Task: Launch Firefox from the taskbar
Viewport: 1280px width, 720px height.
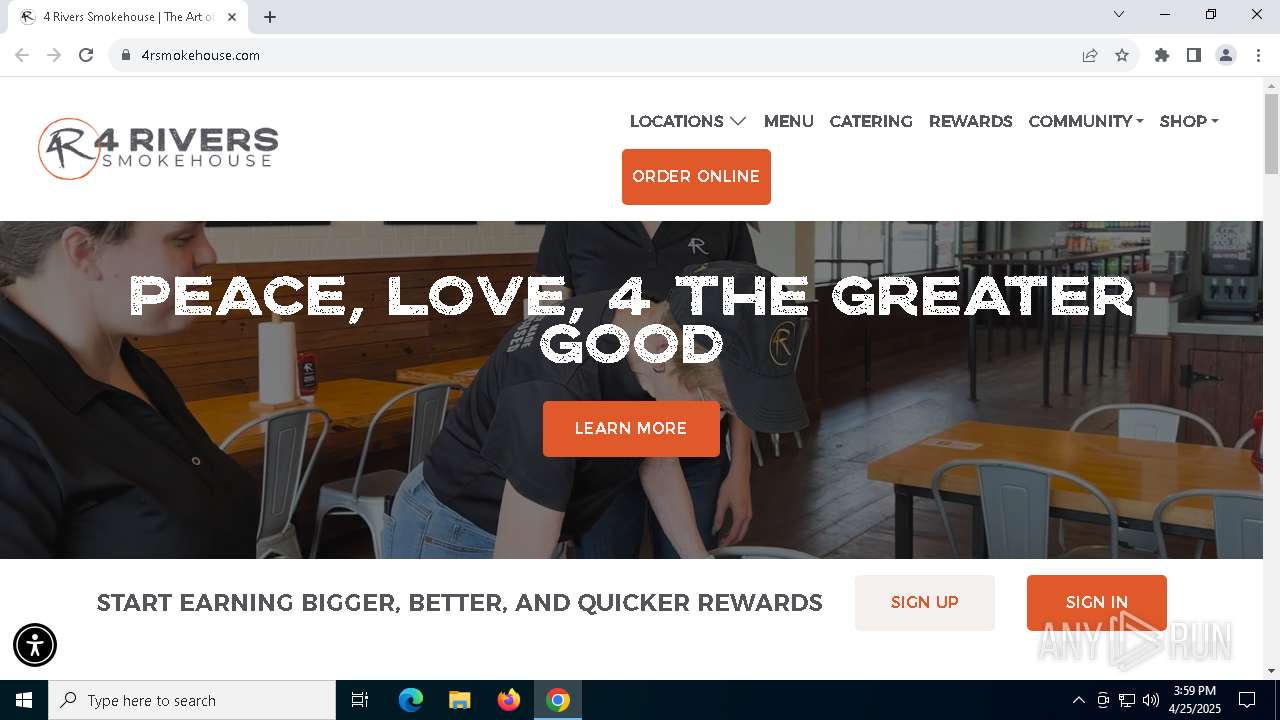Action: coord(509,700)
